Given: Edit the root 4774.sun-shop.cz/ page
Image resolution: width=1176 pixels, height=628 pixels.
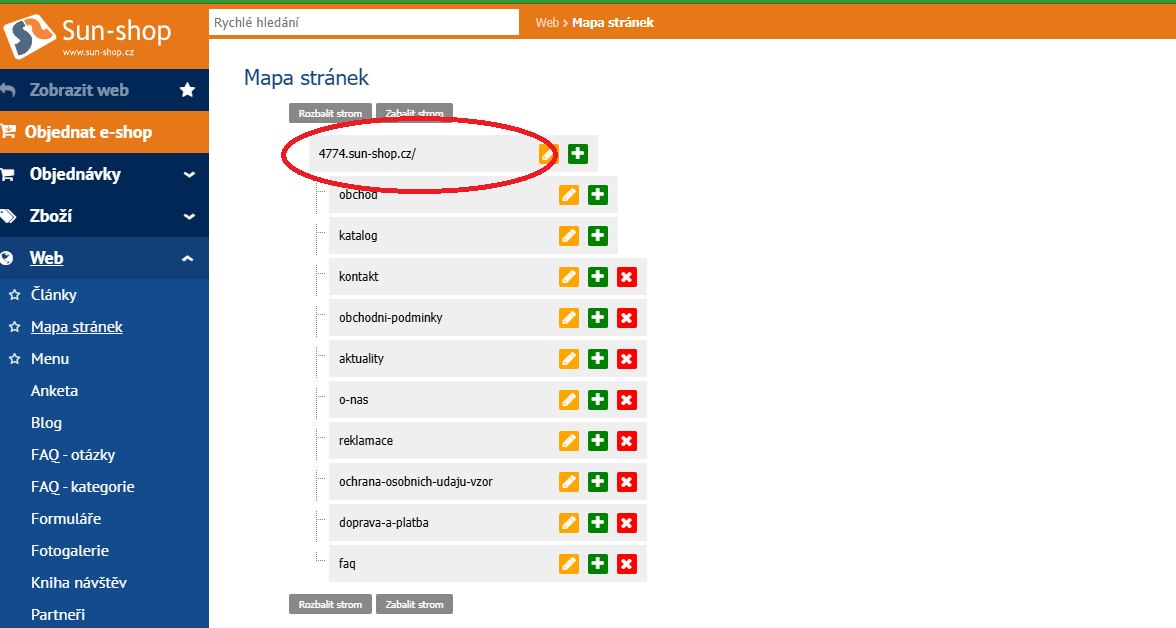Looking at the screenshot, I should [x=548, y=154].
